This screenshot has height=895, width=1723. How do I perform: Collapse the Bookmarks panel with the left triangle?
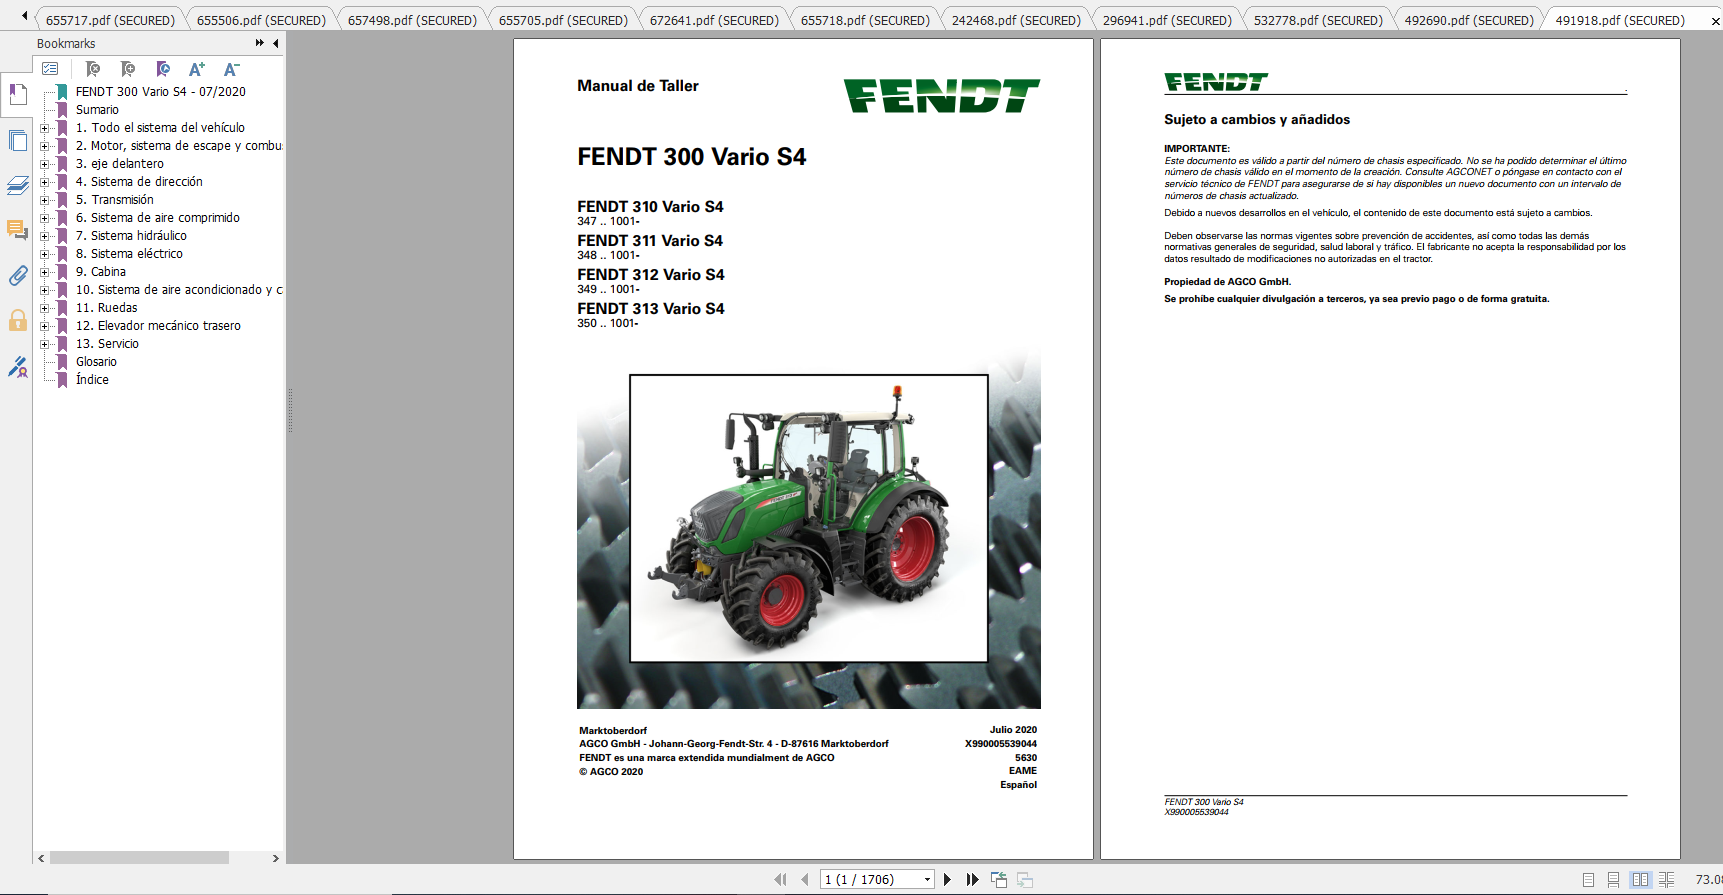(276, 43)
